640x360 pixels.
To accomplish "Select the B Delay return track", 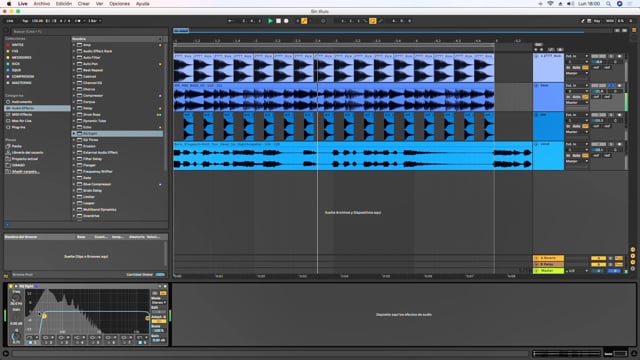I will (x=549, y=264).
